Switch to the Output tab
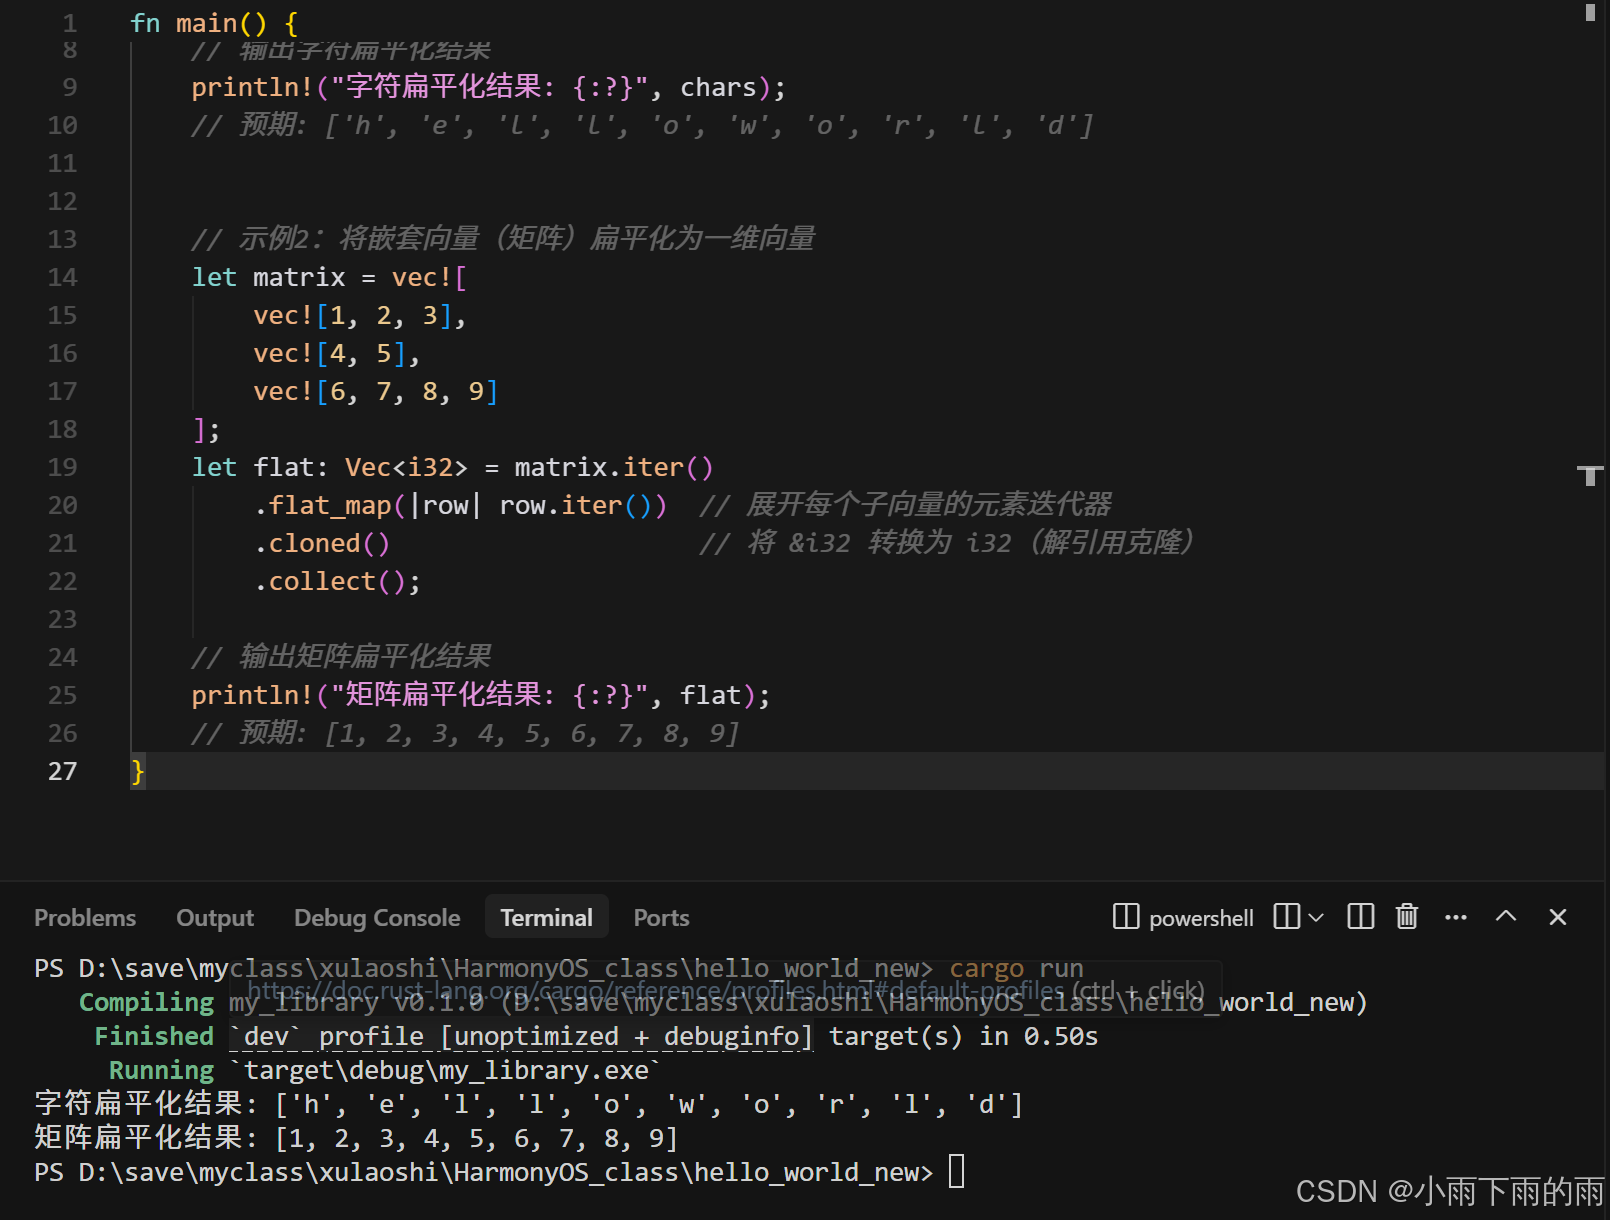The height and width of the screenshot is (1220, 1610). coord(215,918)
